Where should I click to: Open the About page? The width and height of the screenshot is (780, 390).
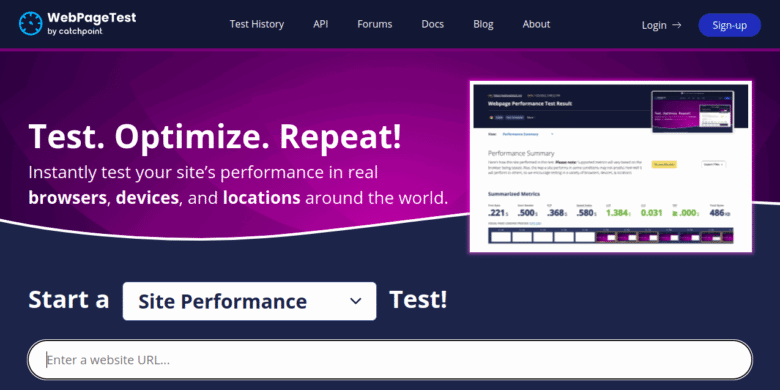click(x=536, y=24)
